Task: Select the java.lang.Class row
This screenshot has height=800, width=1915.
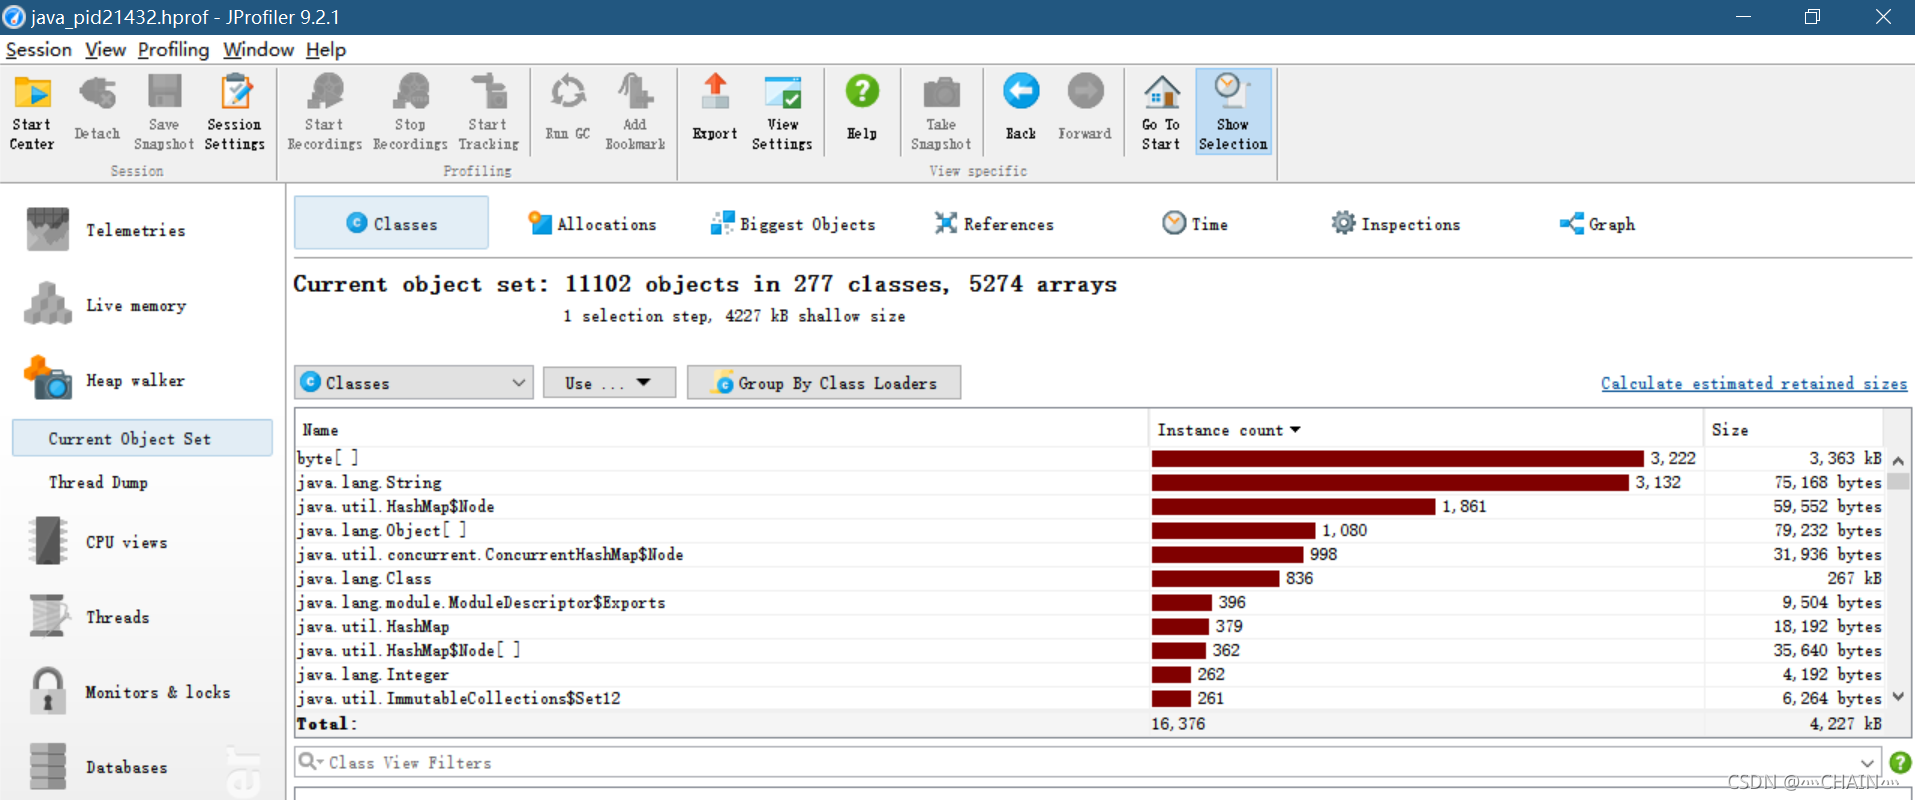Action: (x=1090, y=578)
